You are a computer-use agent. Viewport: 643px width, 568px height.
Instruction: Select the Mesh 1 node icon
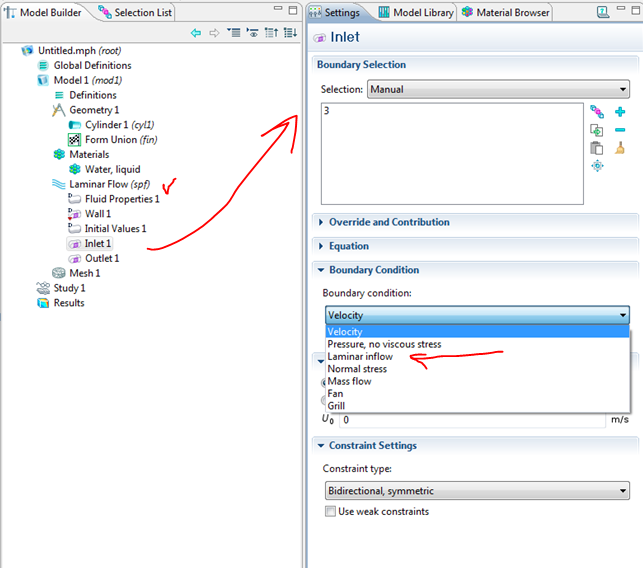pyautogui.click(x=59, y=273)
